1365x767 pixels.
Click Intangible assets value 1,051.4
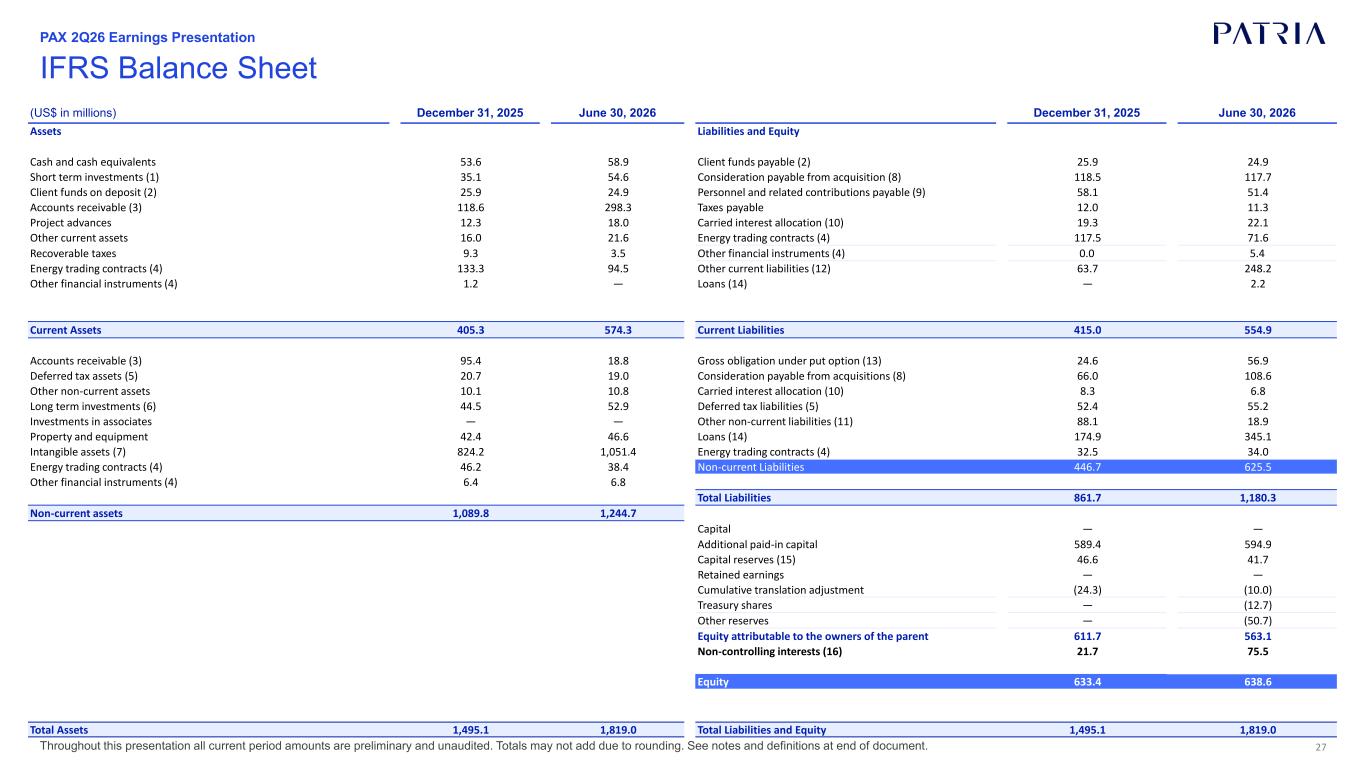click(x=618, y=452)
